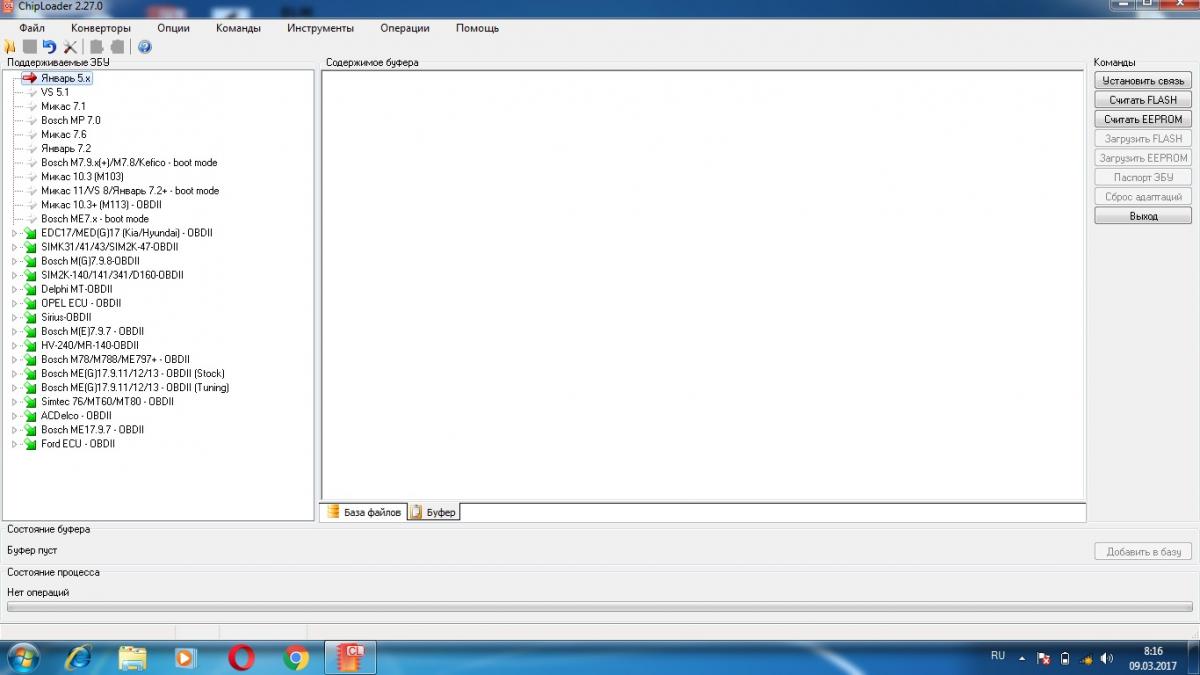This screenshot has height=675, width=1200.
Task: Open the Инструменты menu
Action: pos(320,28)
